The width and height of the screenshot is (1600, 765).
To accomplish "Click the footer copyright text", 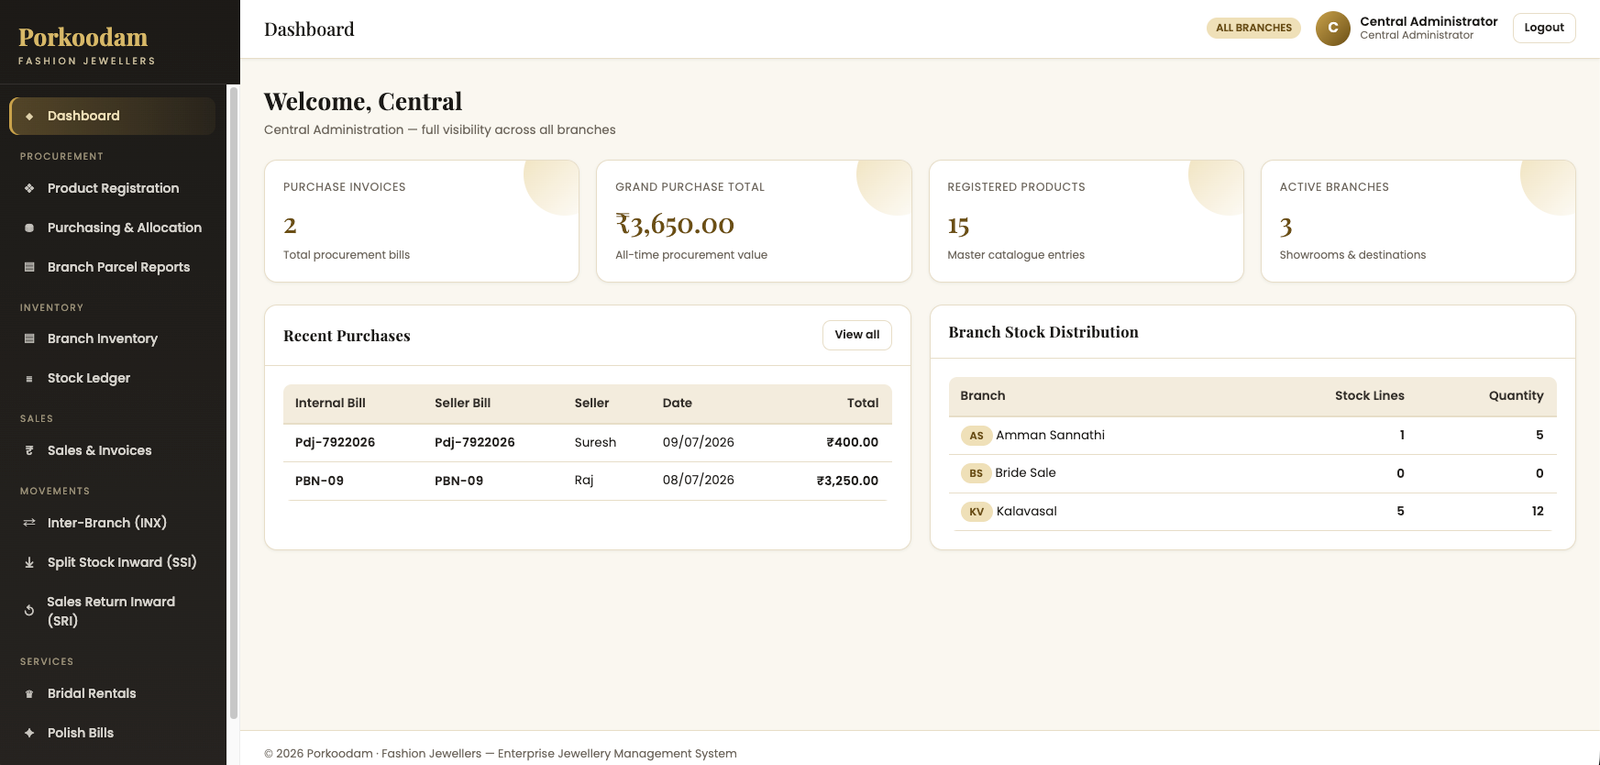I will pyautogui.click(x=500, y=754).
